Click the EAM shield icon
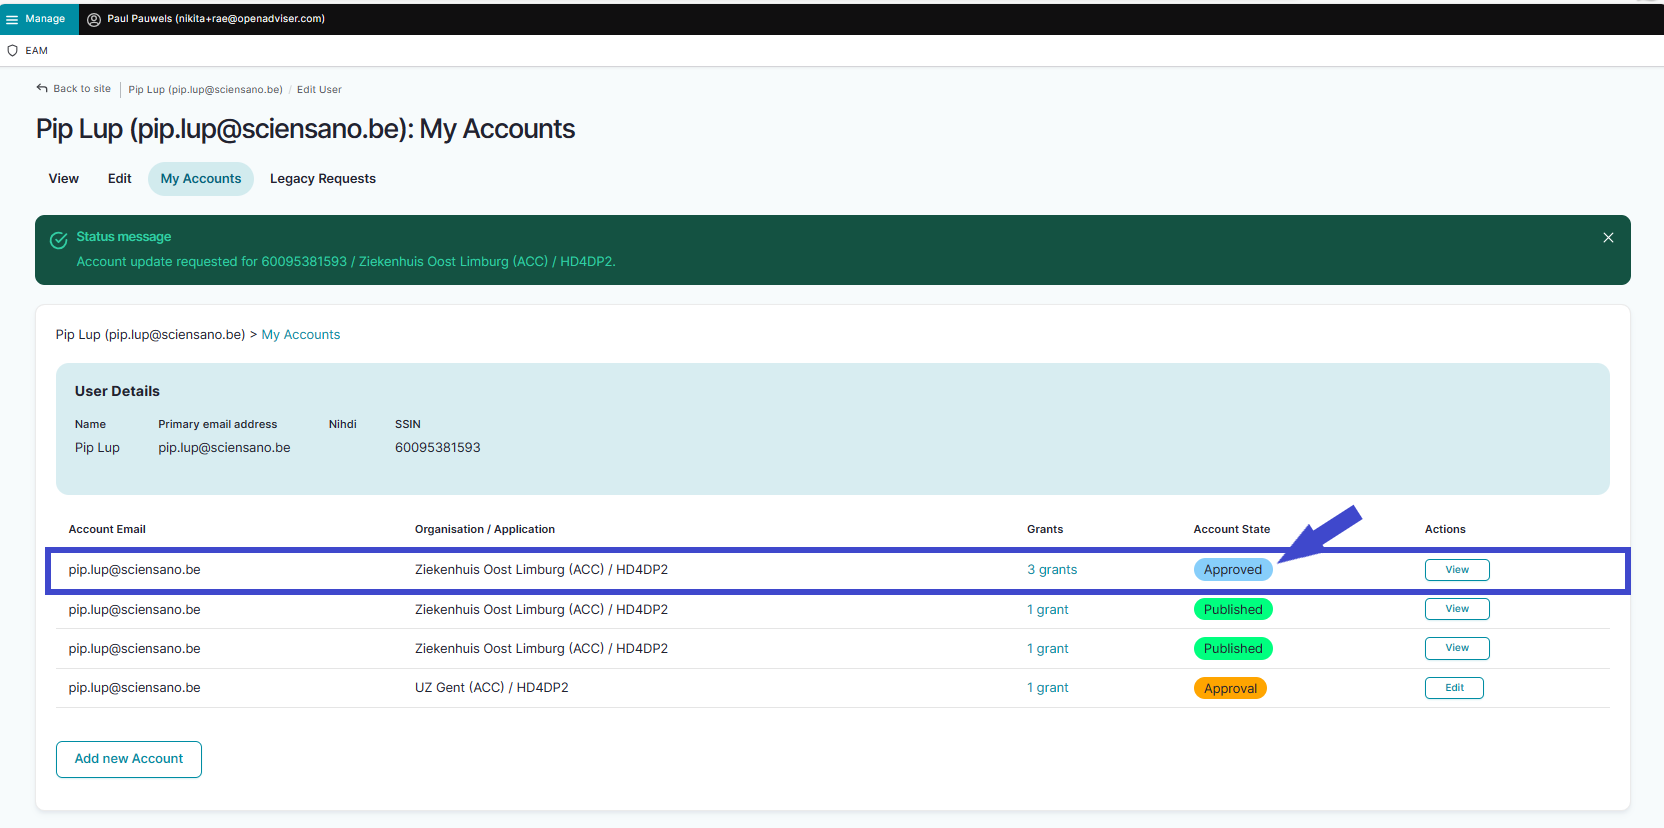This screenshot has width=1664, height=828. 13,51
